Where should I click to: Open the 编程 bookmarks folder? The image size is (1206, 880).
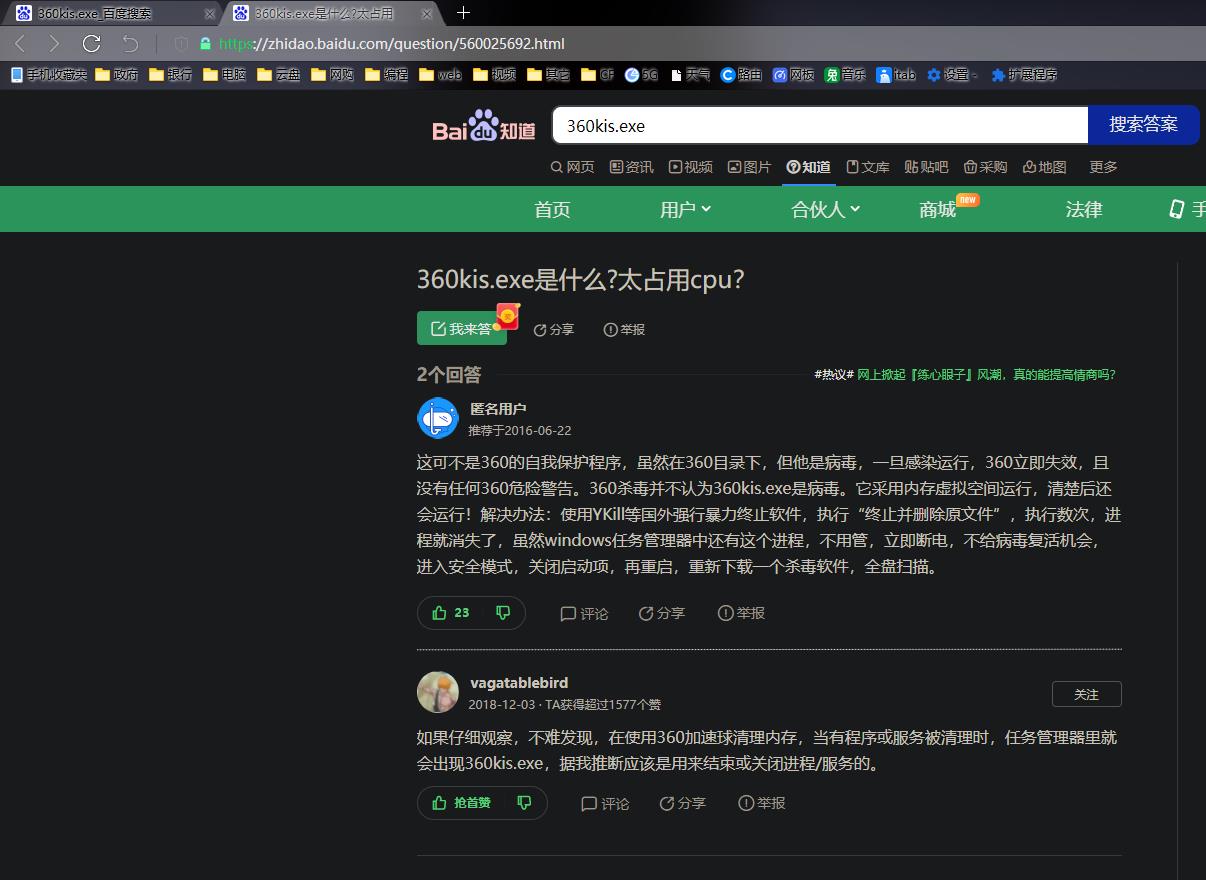(387, 75)
